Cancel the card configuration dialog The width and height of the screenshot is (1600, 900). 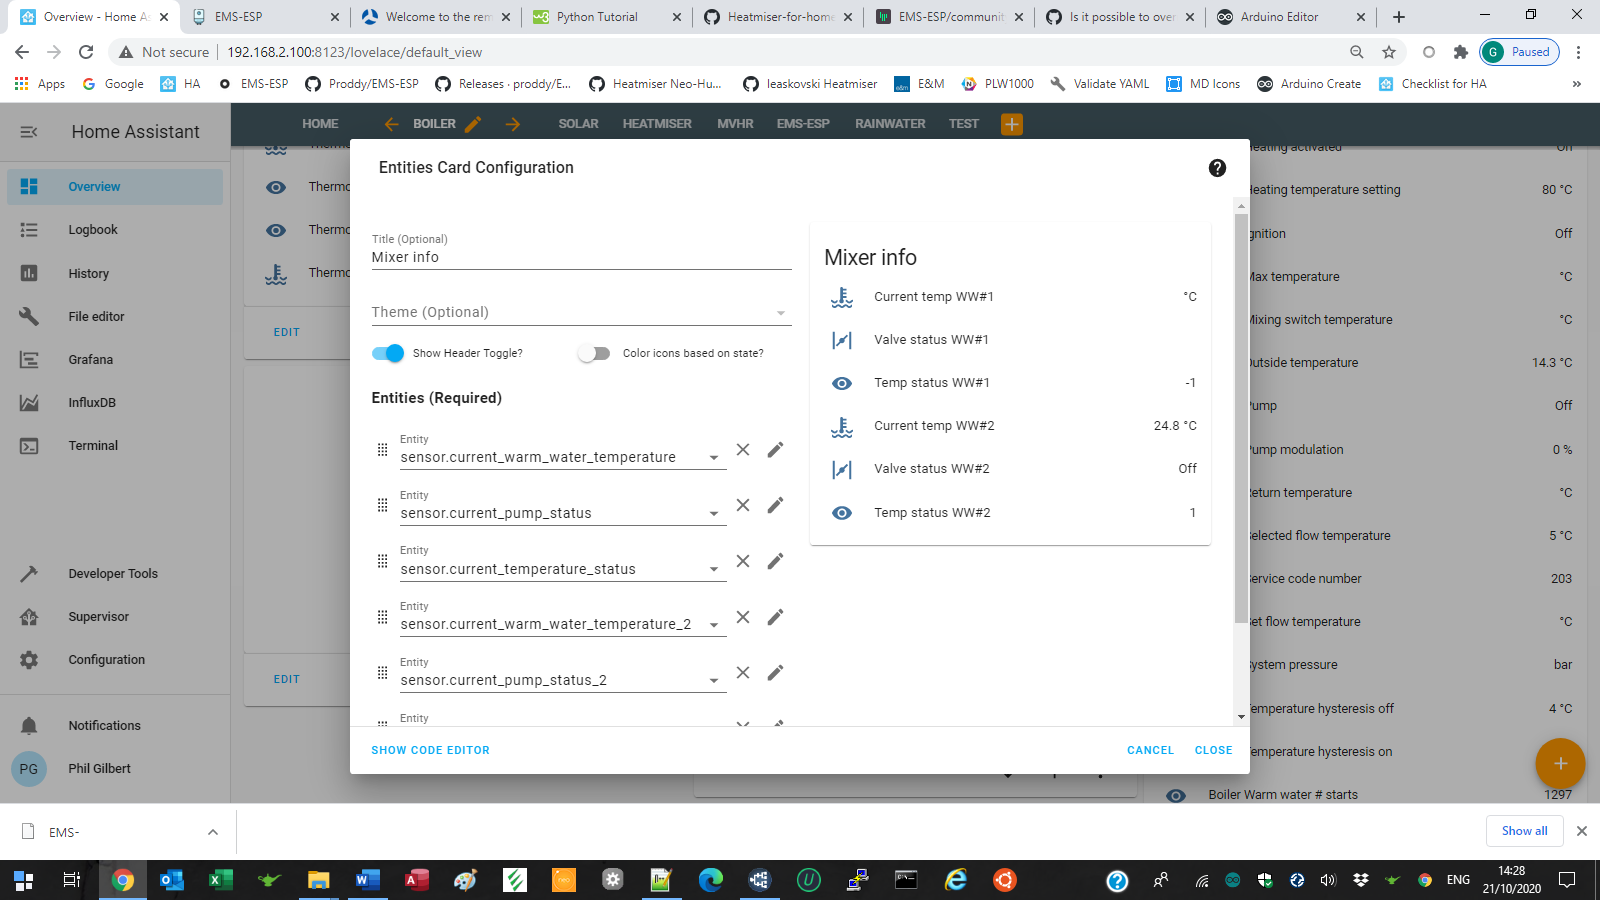(x=1150, y=750)
